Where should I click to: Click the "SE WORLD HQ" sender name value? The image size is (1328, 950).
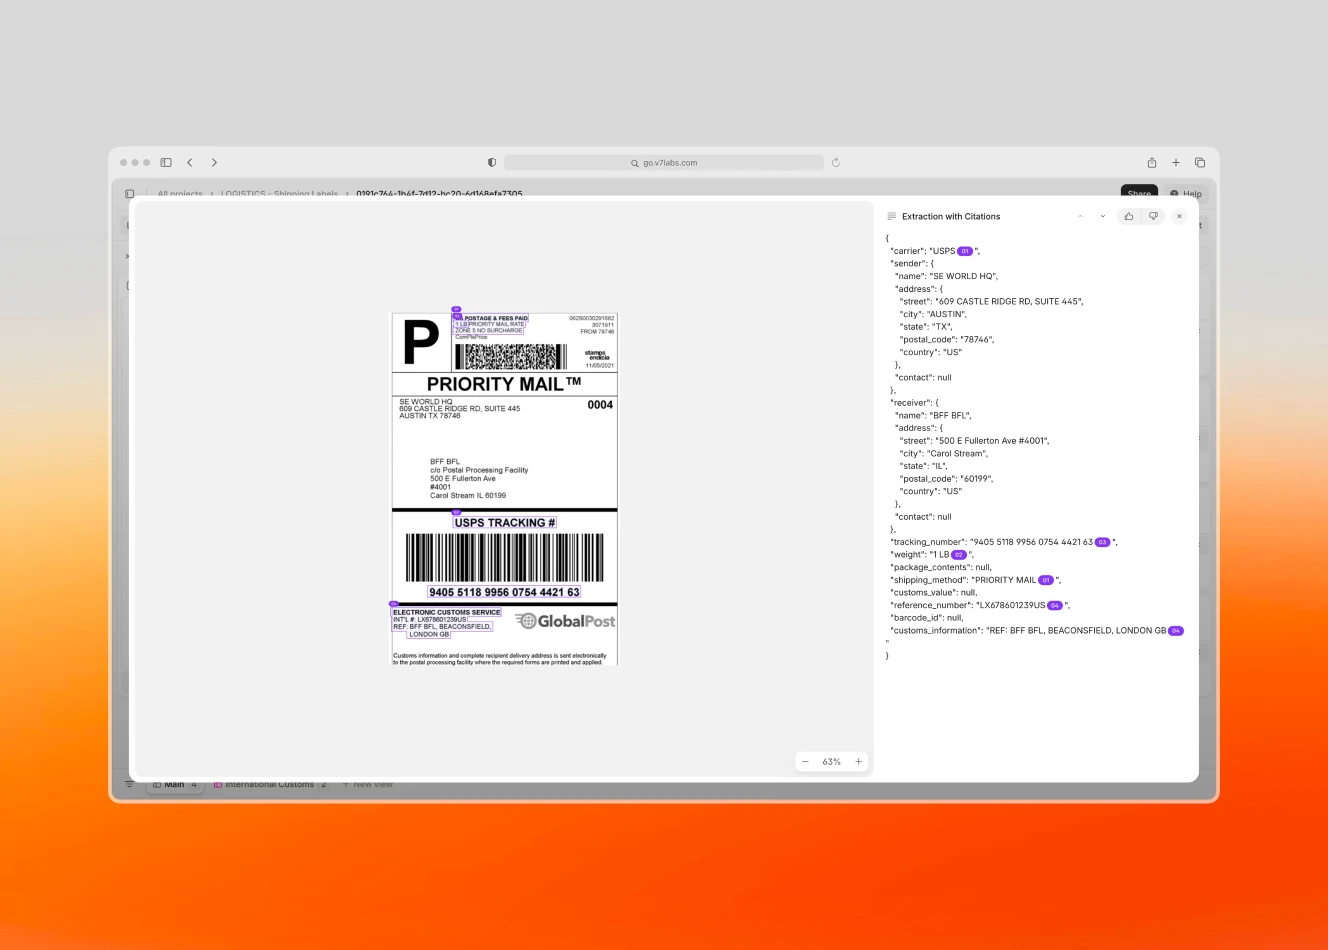pos(963,276)
